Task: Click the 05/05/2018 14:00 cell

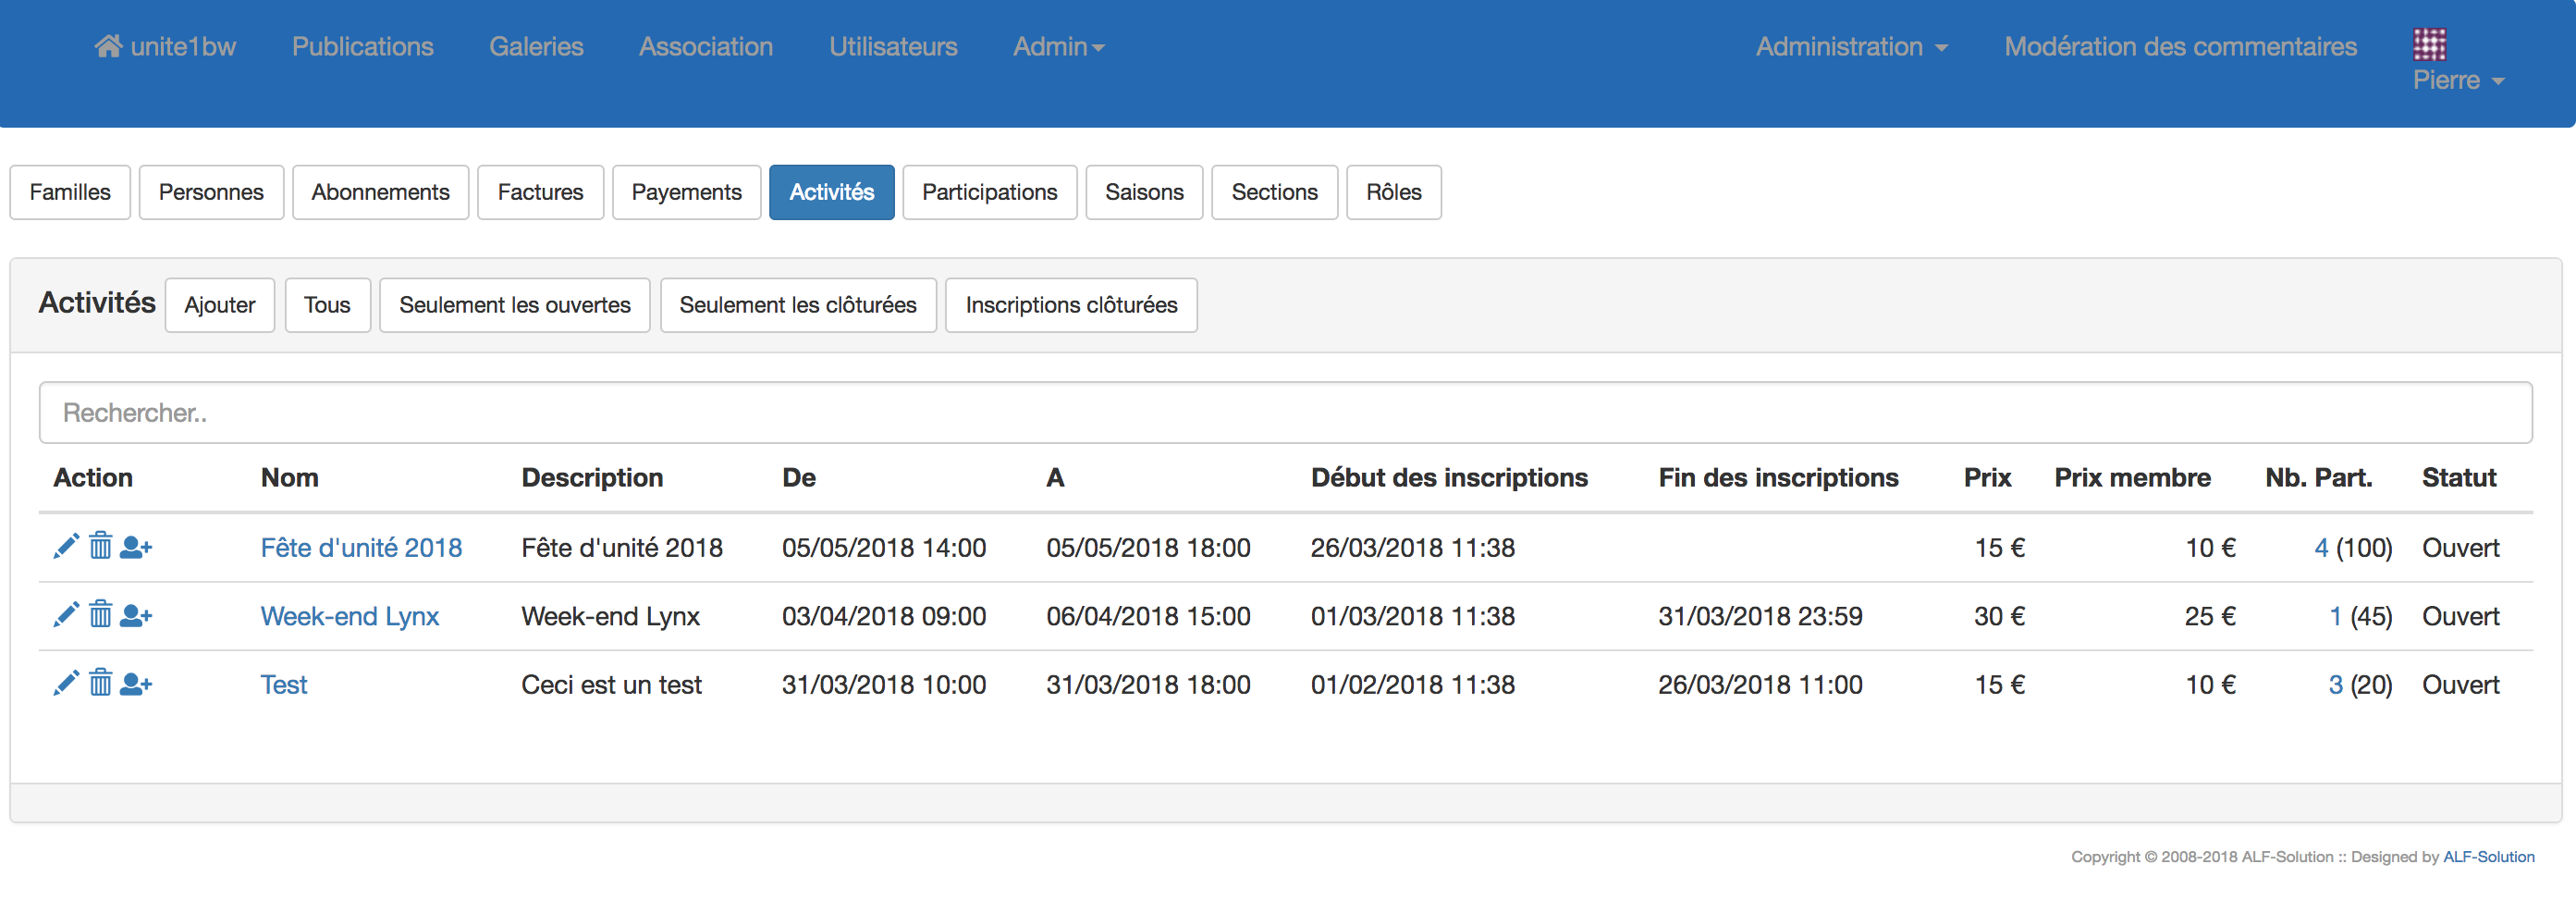Action: coord(884,548)
